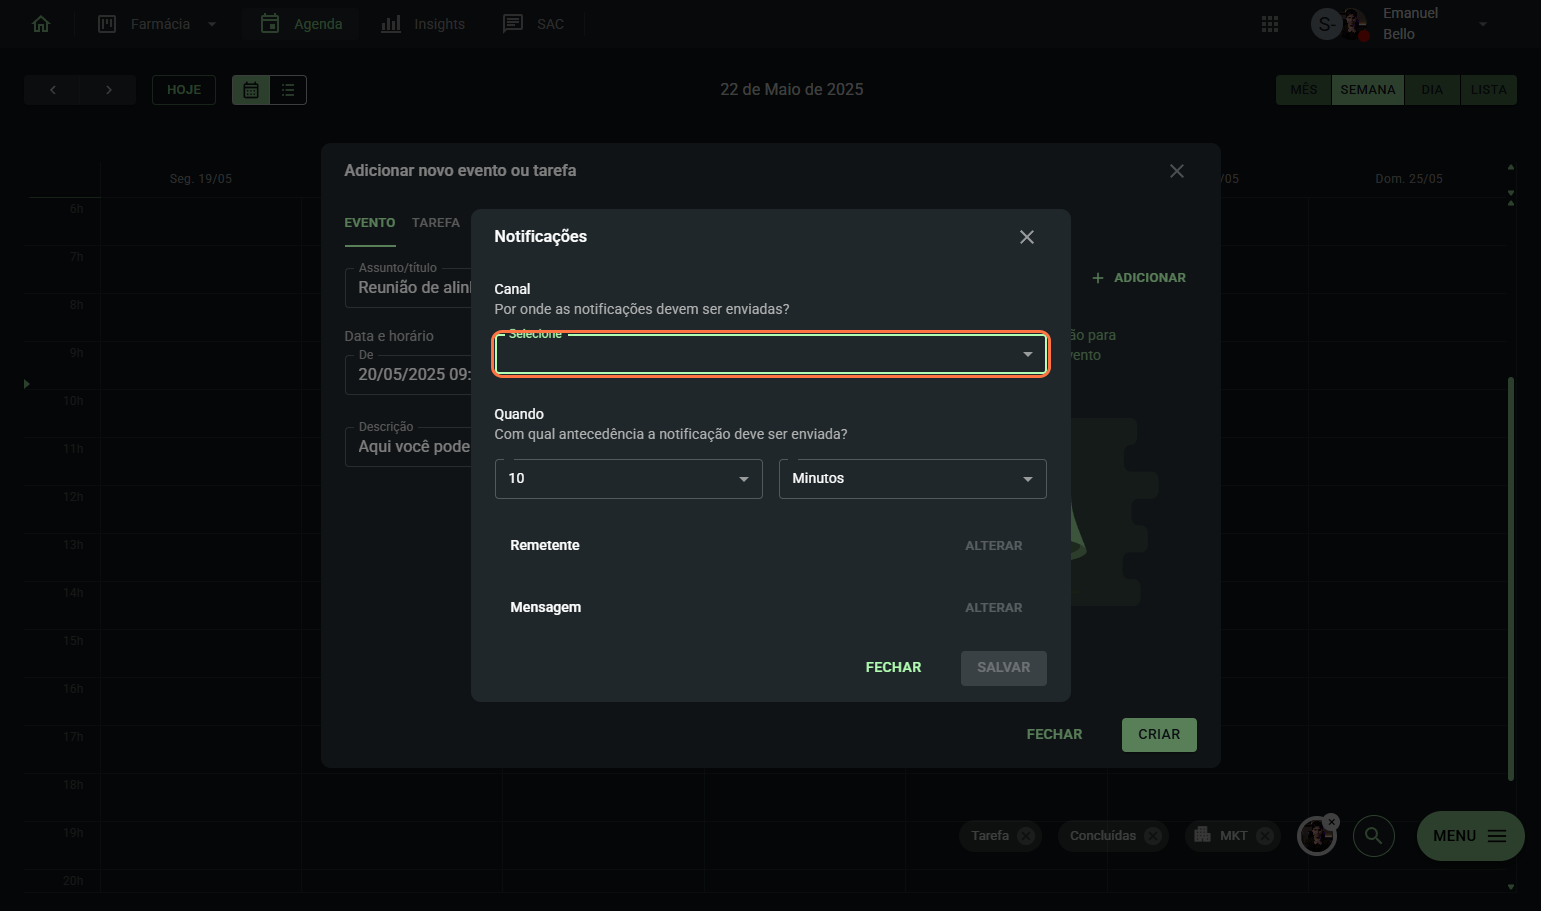Remove the Concluídas filter chip
Viewport: 1541px width, 911px height.
pyautogui.click(x=1153, y=836)
